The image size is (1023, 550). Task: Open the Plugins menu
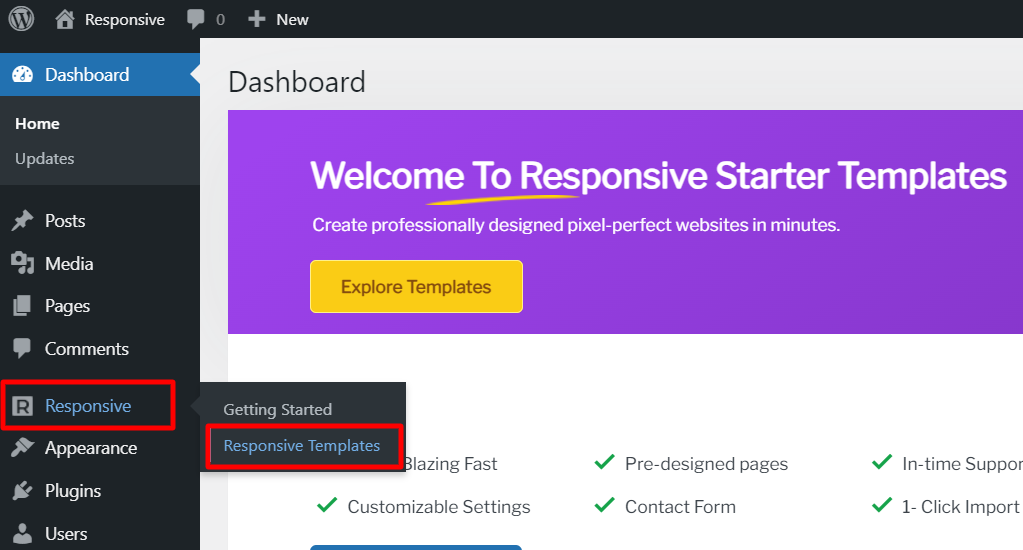click(x=73, y=491)
